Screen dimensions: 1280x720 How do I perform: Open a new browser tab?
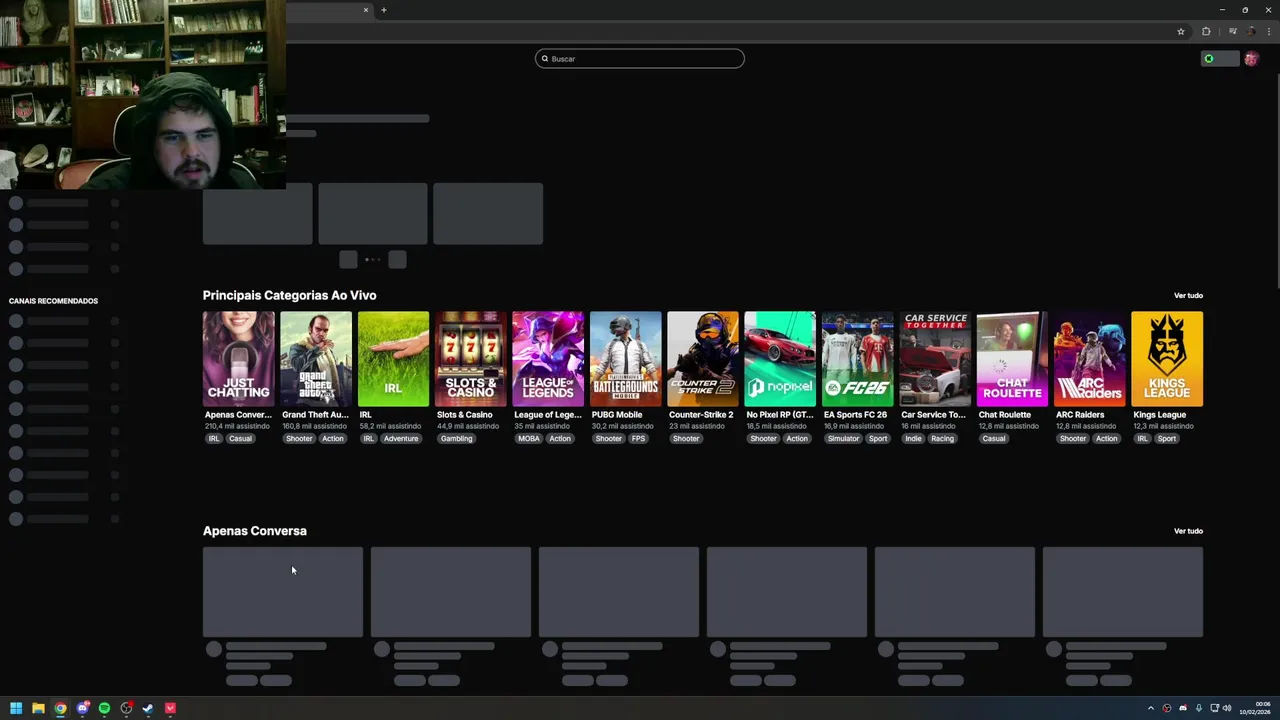pyautogui.click(x=384, y=10)
